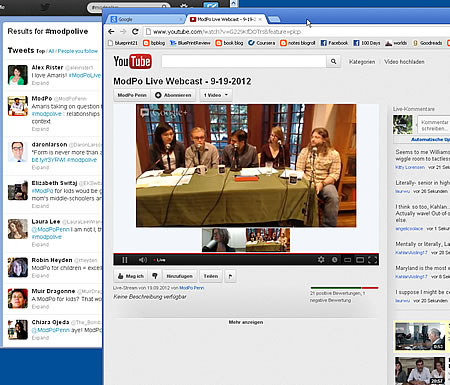The width and height of the screenshot is (450, 385).
Task: Expand daronlarson's tweet
Action: pyautogui.click(x=40, y=167)
